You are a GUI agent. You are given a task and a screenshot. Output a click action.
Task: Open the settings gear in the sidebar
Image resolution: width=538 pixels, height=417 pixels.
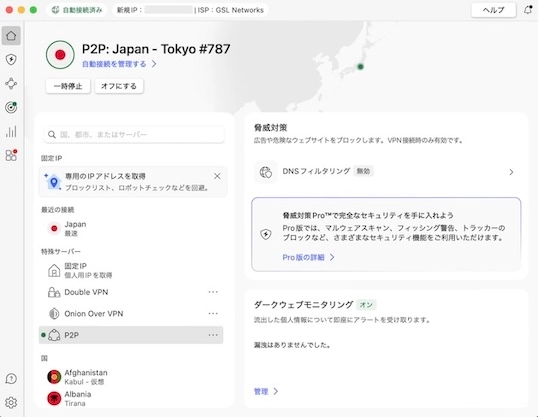coord(11,402)
